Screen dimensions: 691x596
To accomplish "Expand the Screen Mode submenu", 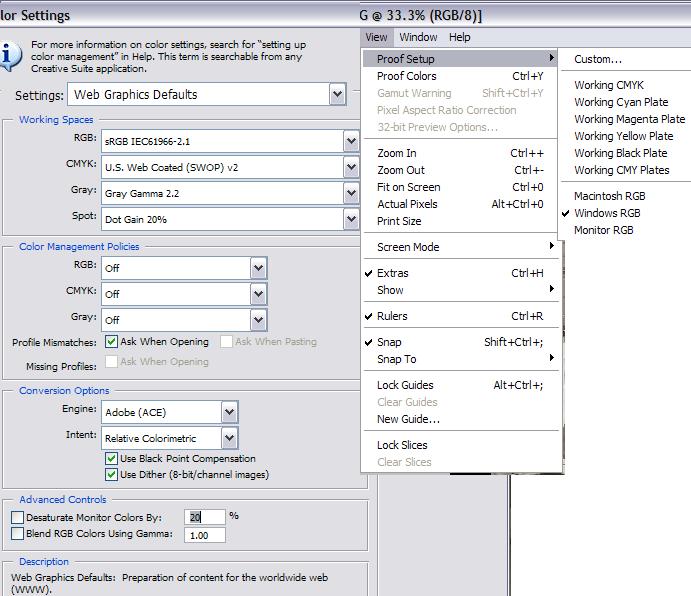I will point(460,247).
